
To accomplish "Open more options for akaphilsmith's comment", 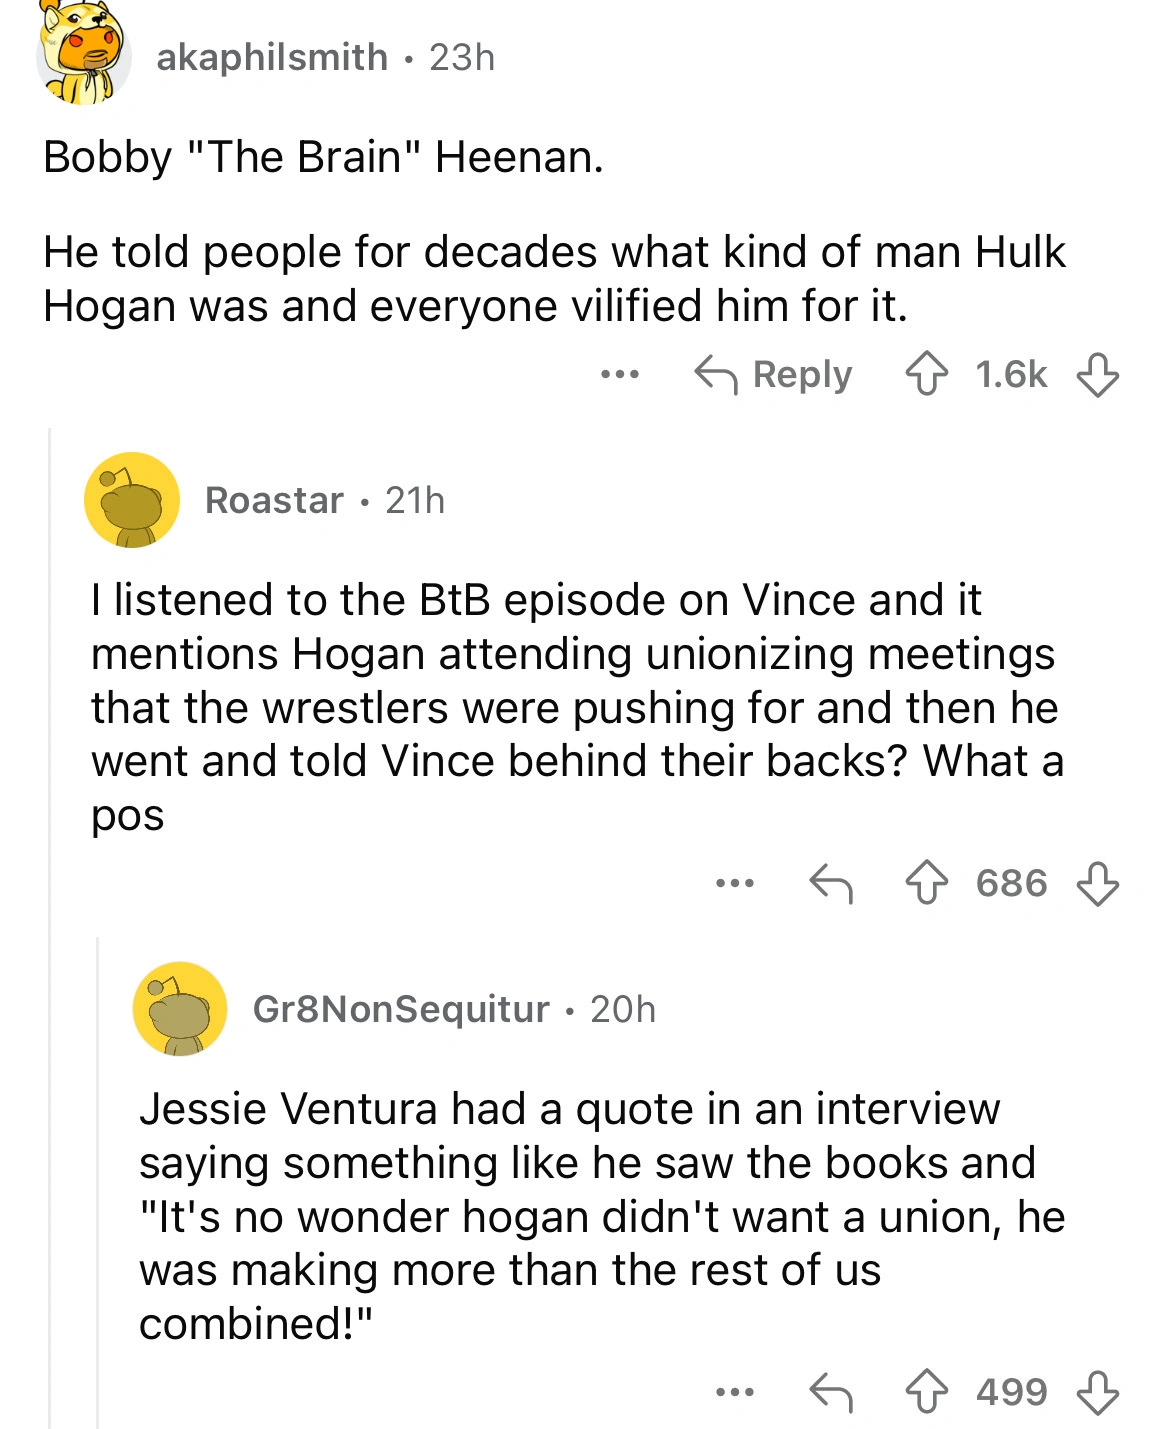I will (x=619, y=375).
